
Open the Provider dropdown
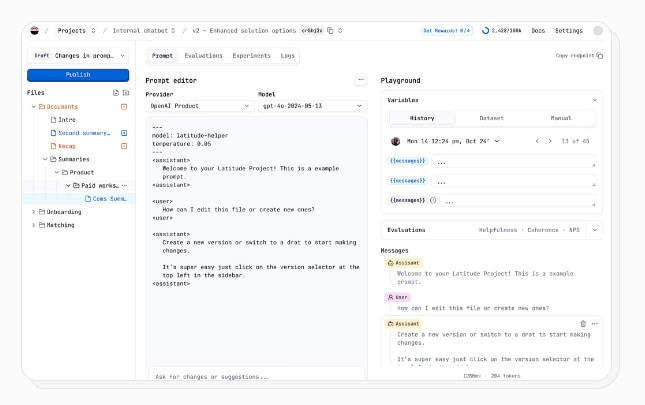click(200, 105)
